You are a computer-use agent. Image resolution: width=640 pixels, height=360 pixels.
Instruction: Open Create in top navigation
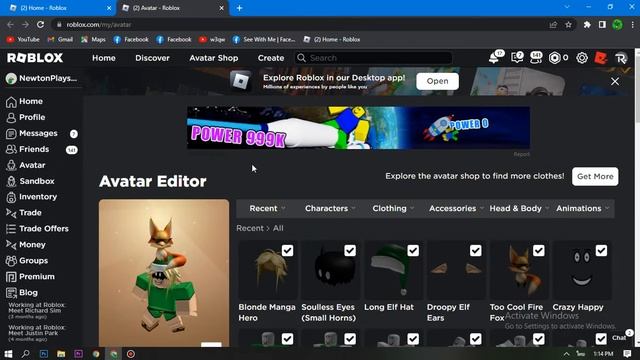(271, 58)
